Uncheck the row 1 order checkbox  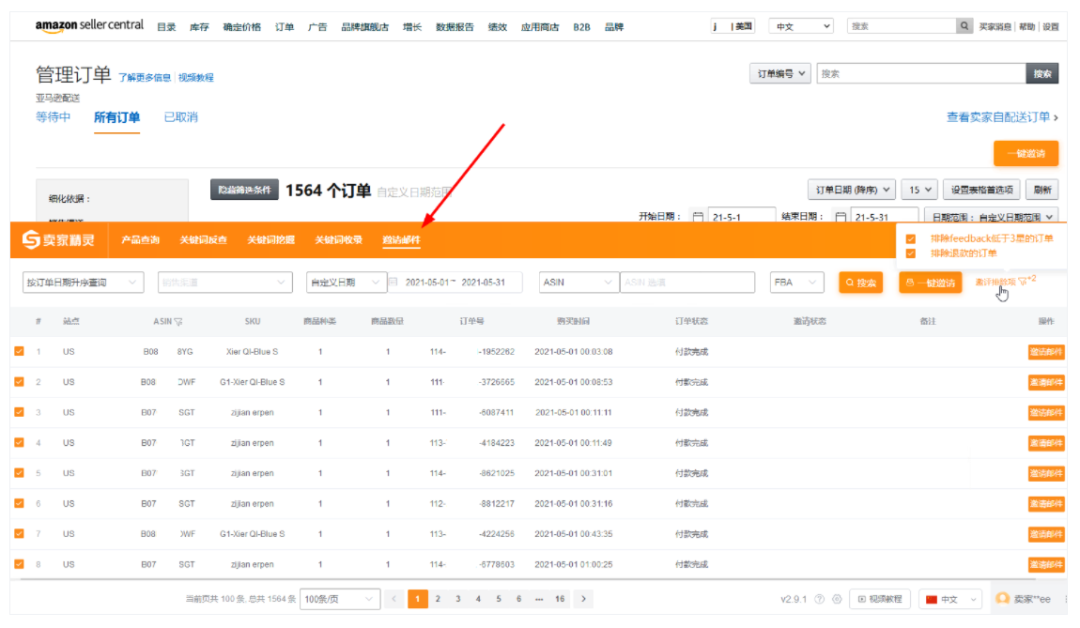pyautogui.click(x=19, y=351)
